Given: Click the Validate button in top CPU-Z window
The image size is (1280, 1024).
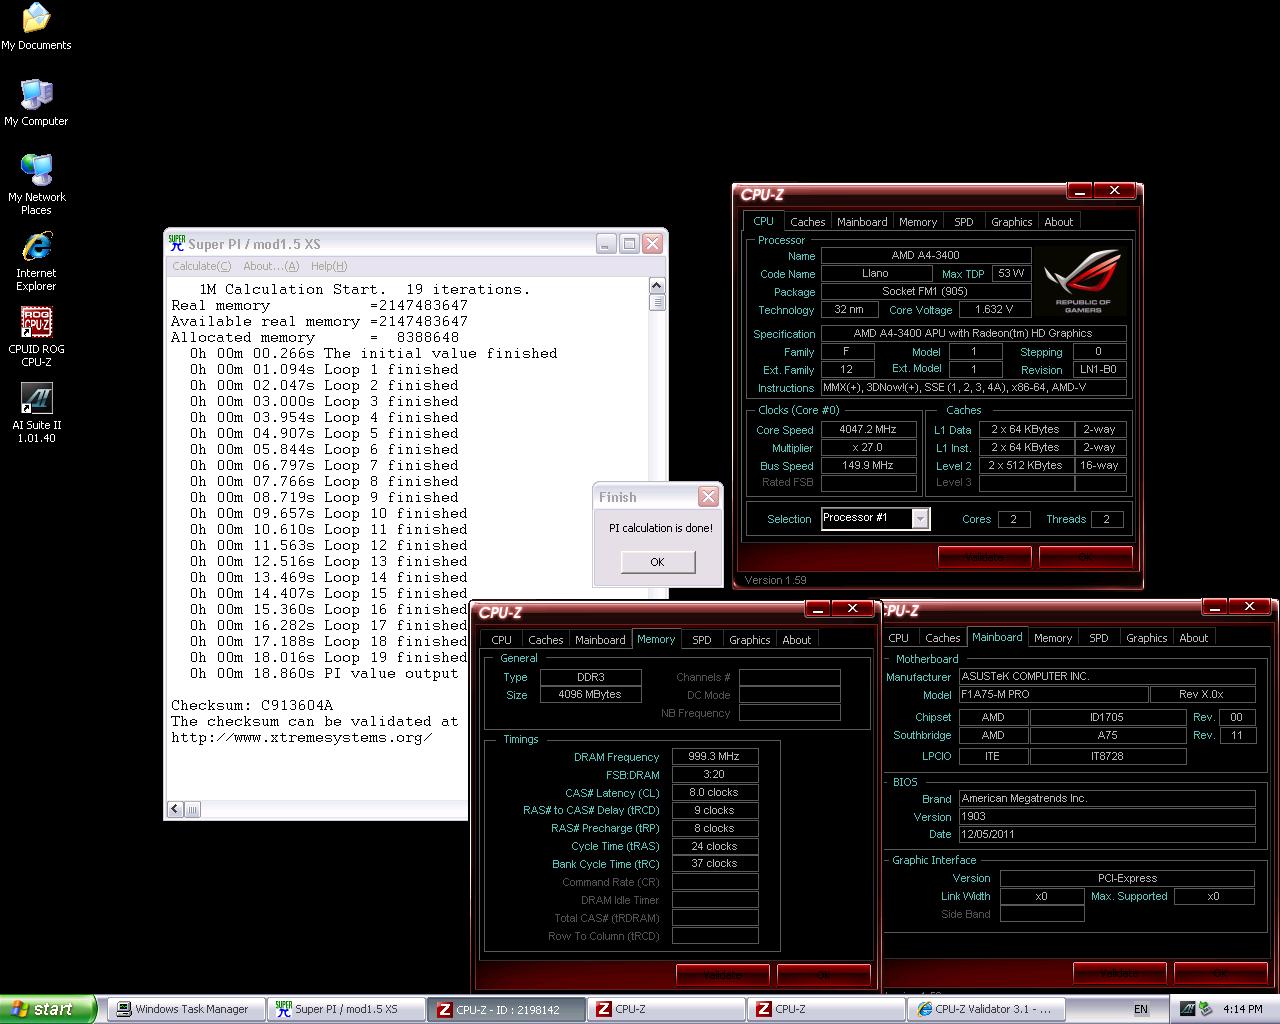Looking at the screenshot, I should [x=984, y=557].
